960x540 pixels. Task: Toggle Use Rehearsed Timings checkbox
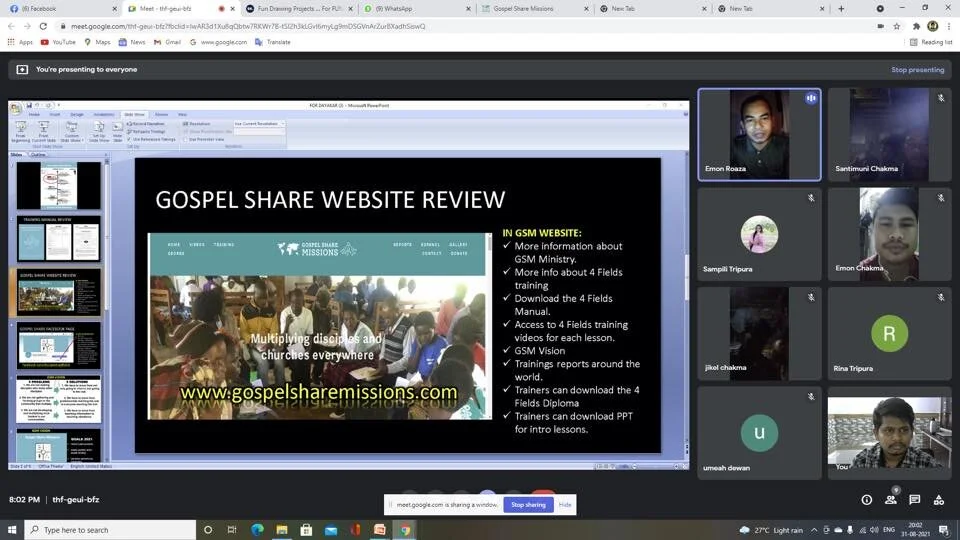tap(129, 140)
